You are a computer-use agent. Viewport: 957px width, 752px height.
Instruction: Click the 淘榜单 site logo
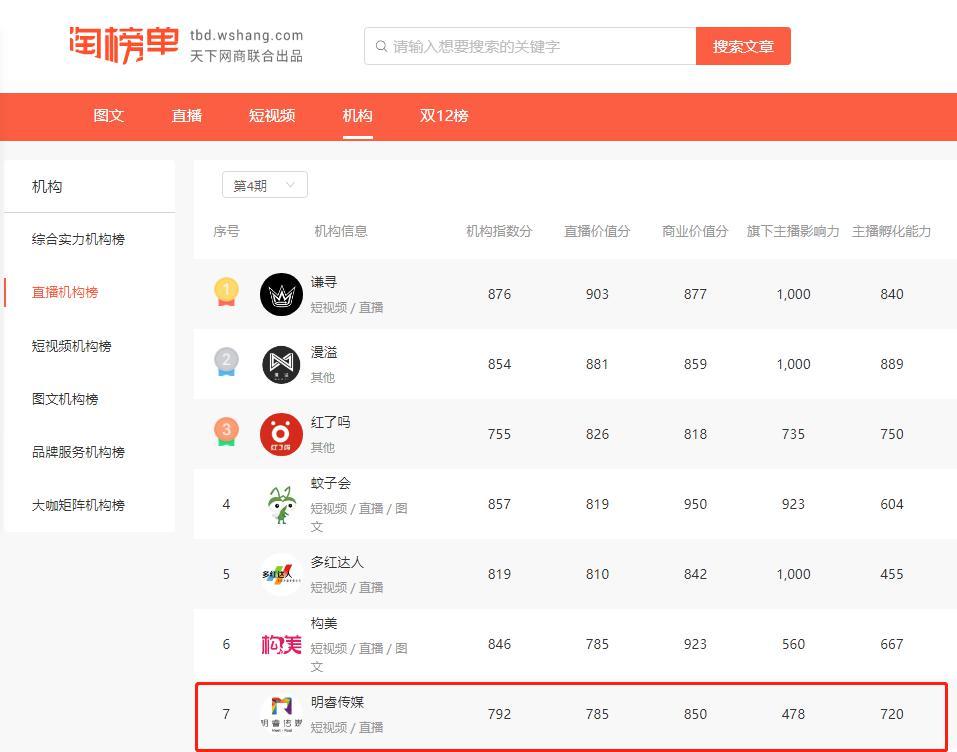tap(124, 45)
